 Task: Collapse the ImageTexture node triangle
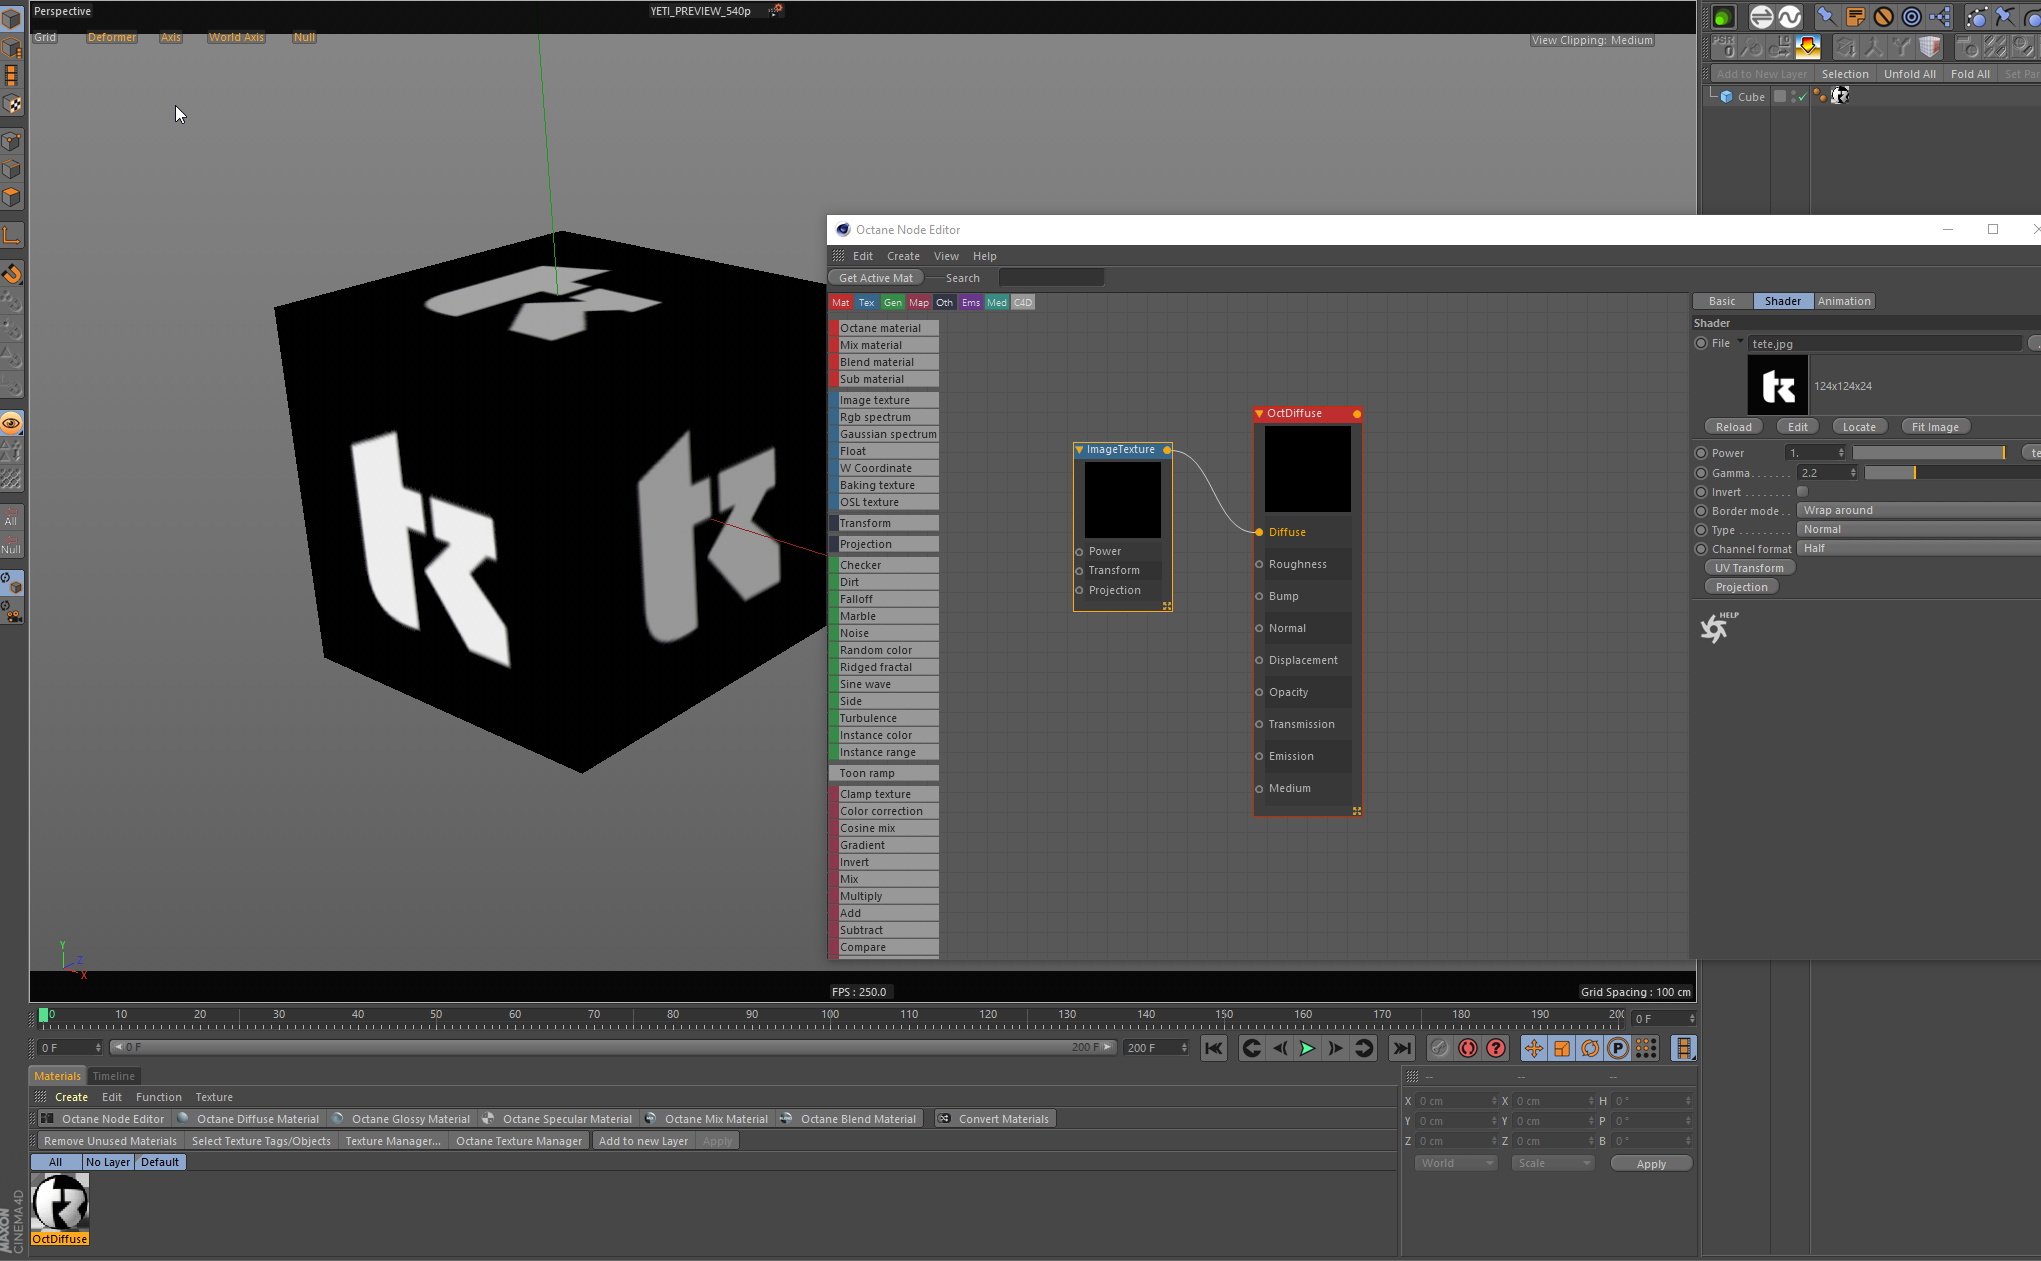click(1080, 450)
